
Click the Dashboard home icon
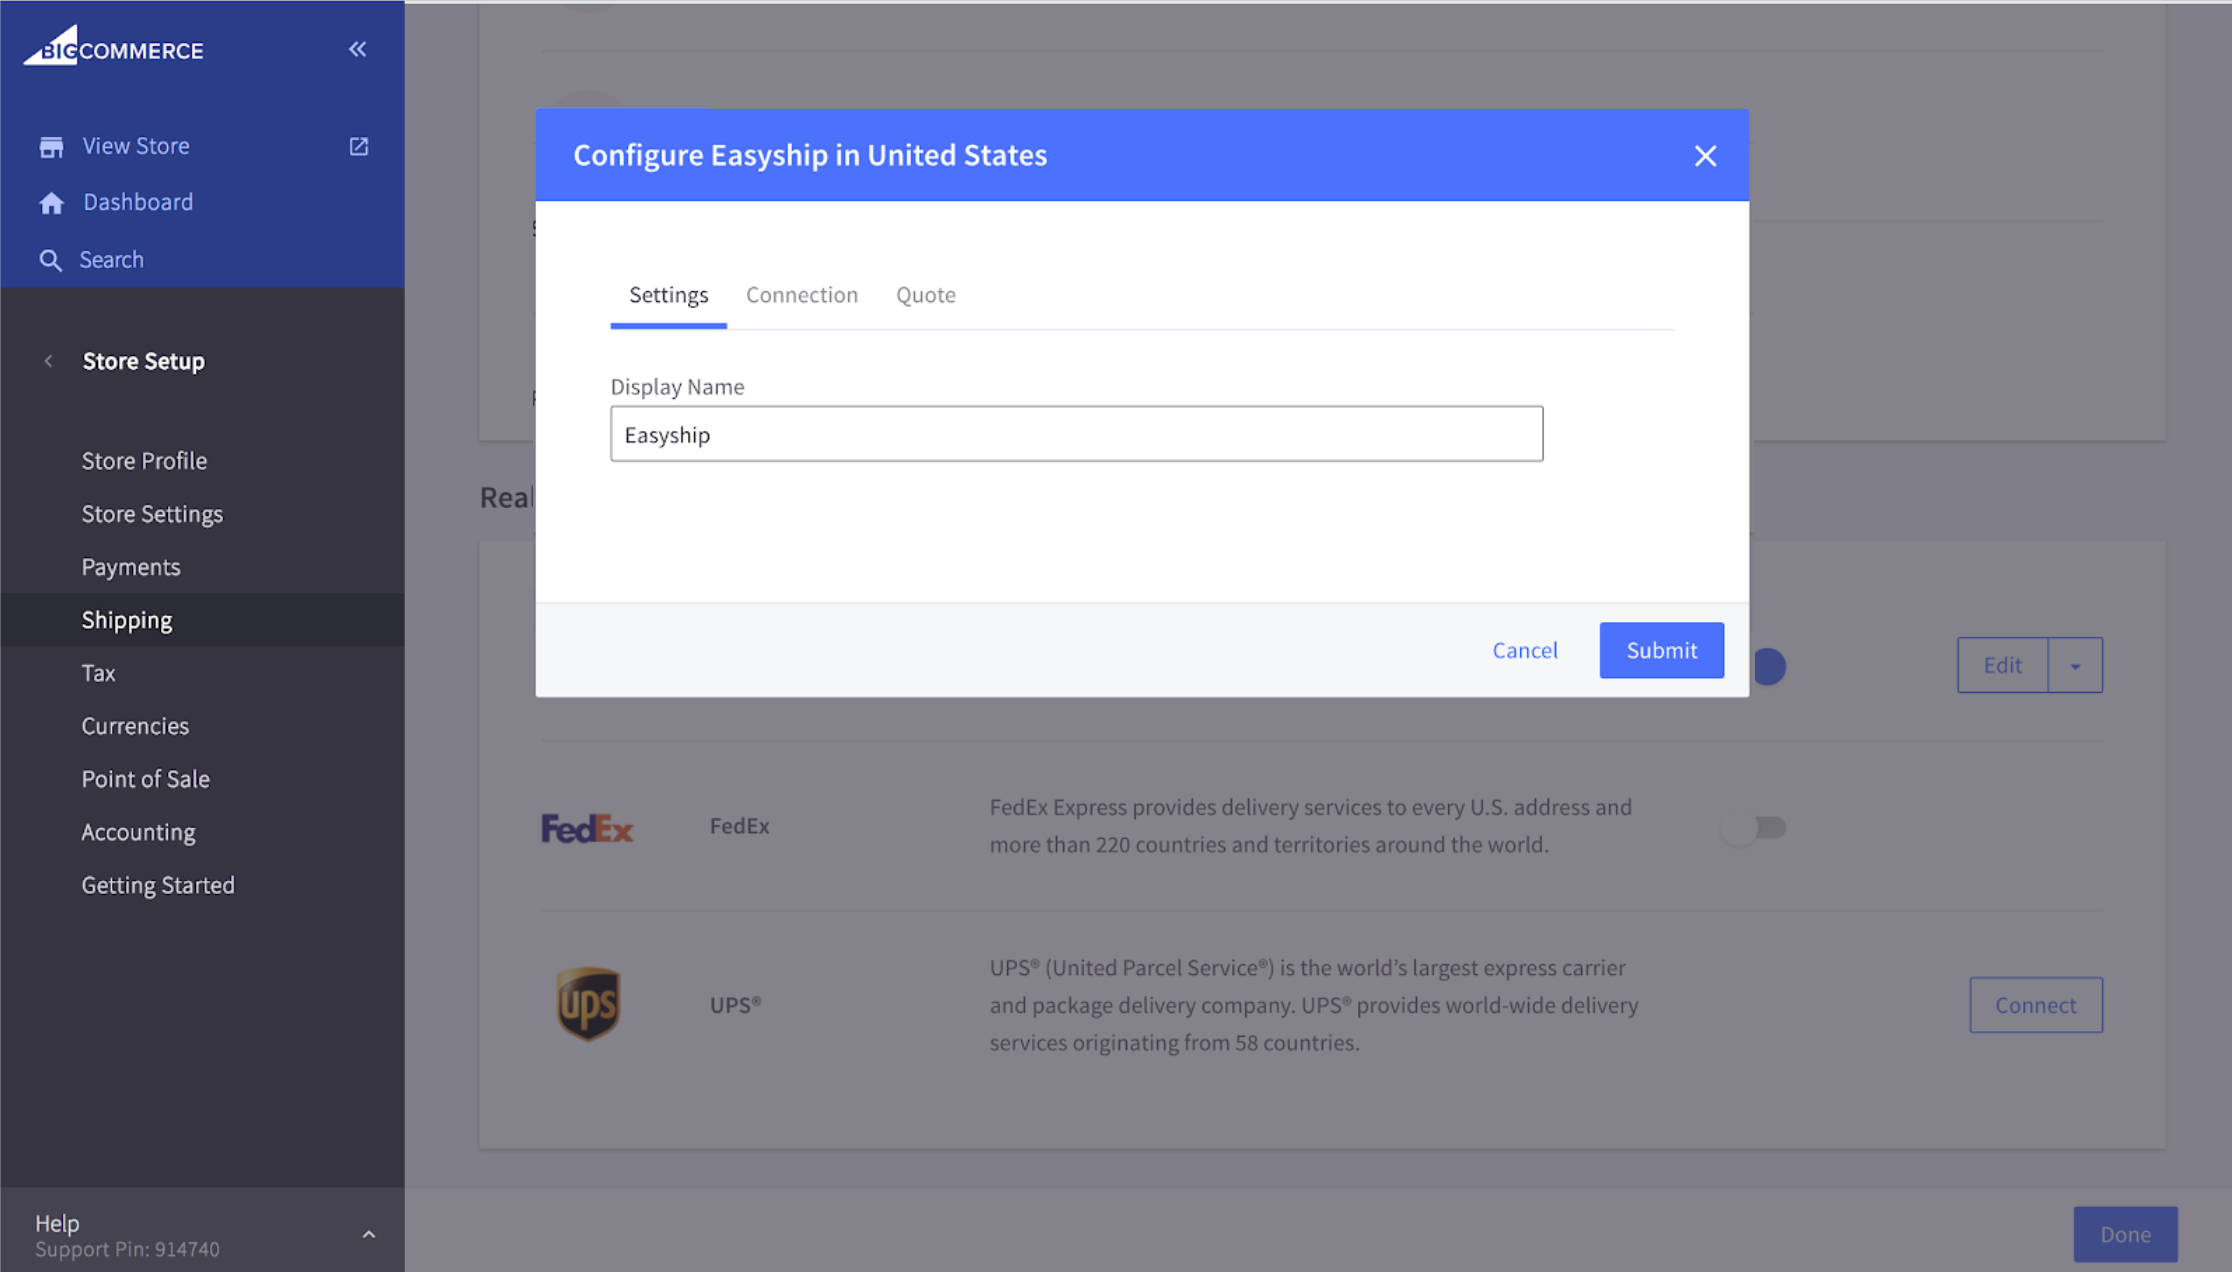point(51,203)
